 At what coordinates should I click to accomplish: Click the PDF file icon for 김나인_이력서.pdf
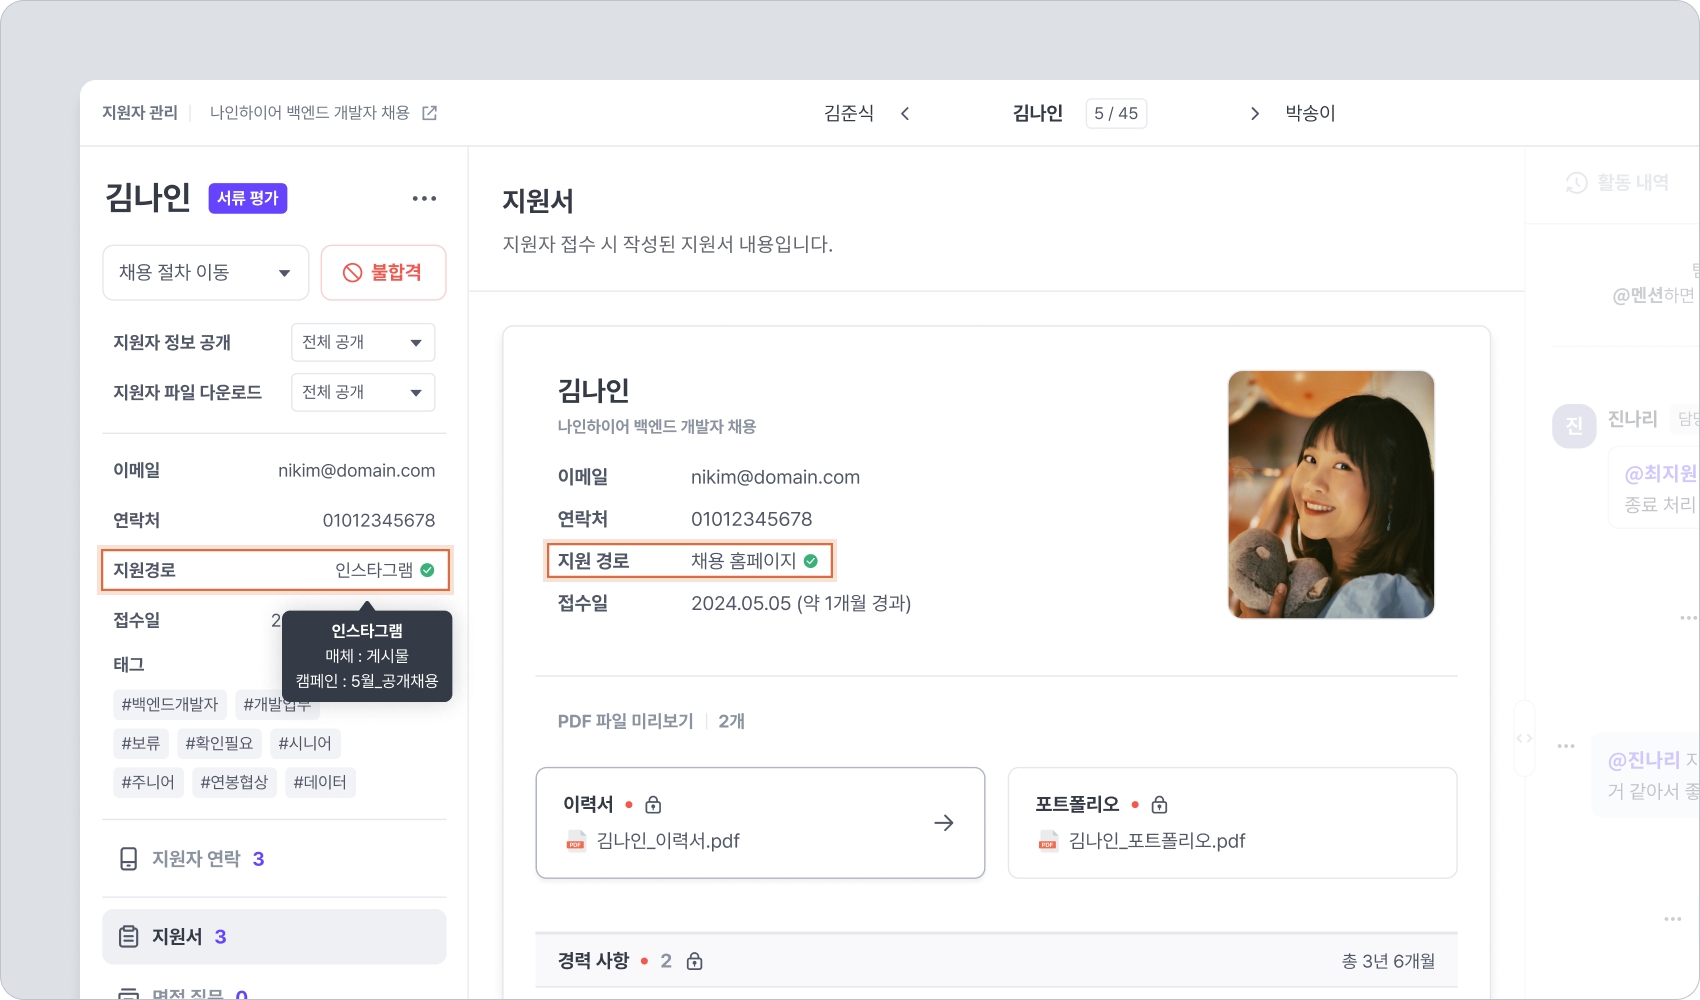[576, 841]
